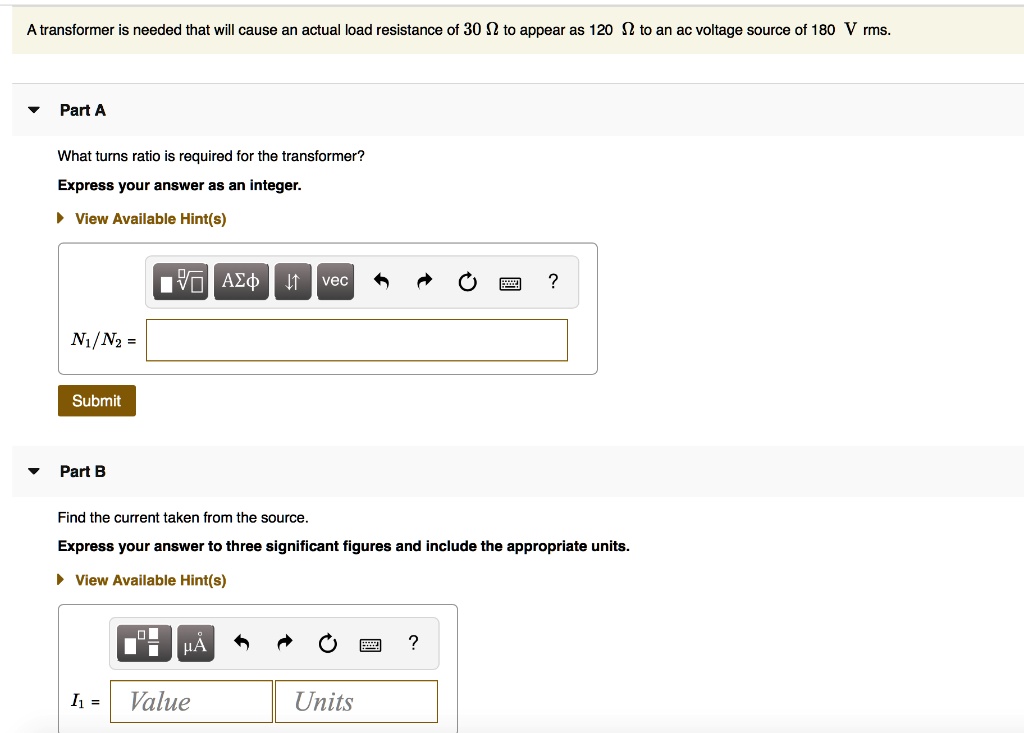This screenshot has width=1024, height=733.
Task: Open the keyboard icon in Part B
Action: click(x=370, y=643)
